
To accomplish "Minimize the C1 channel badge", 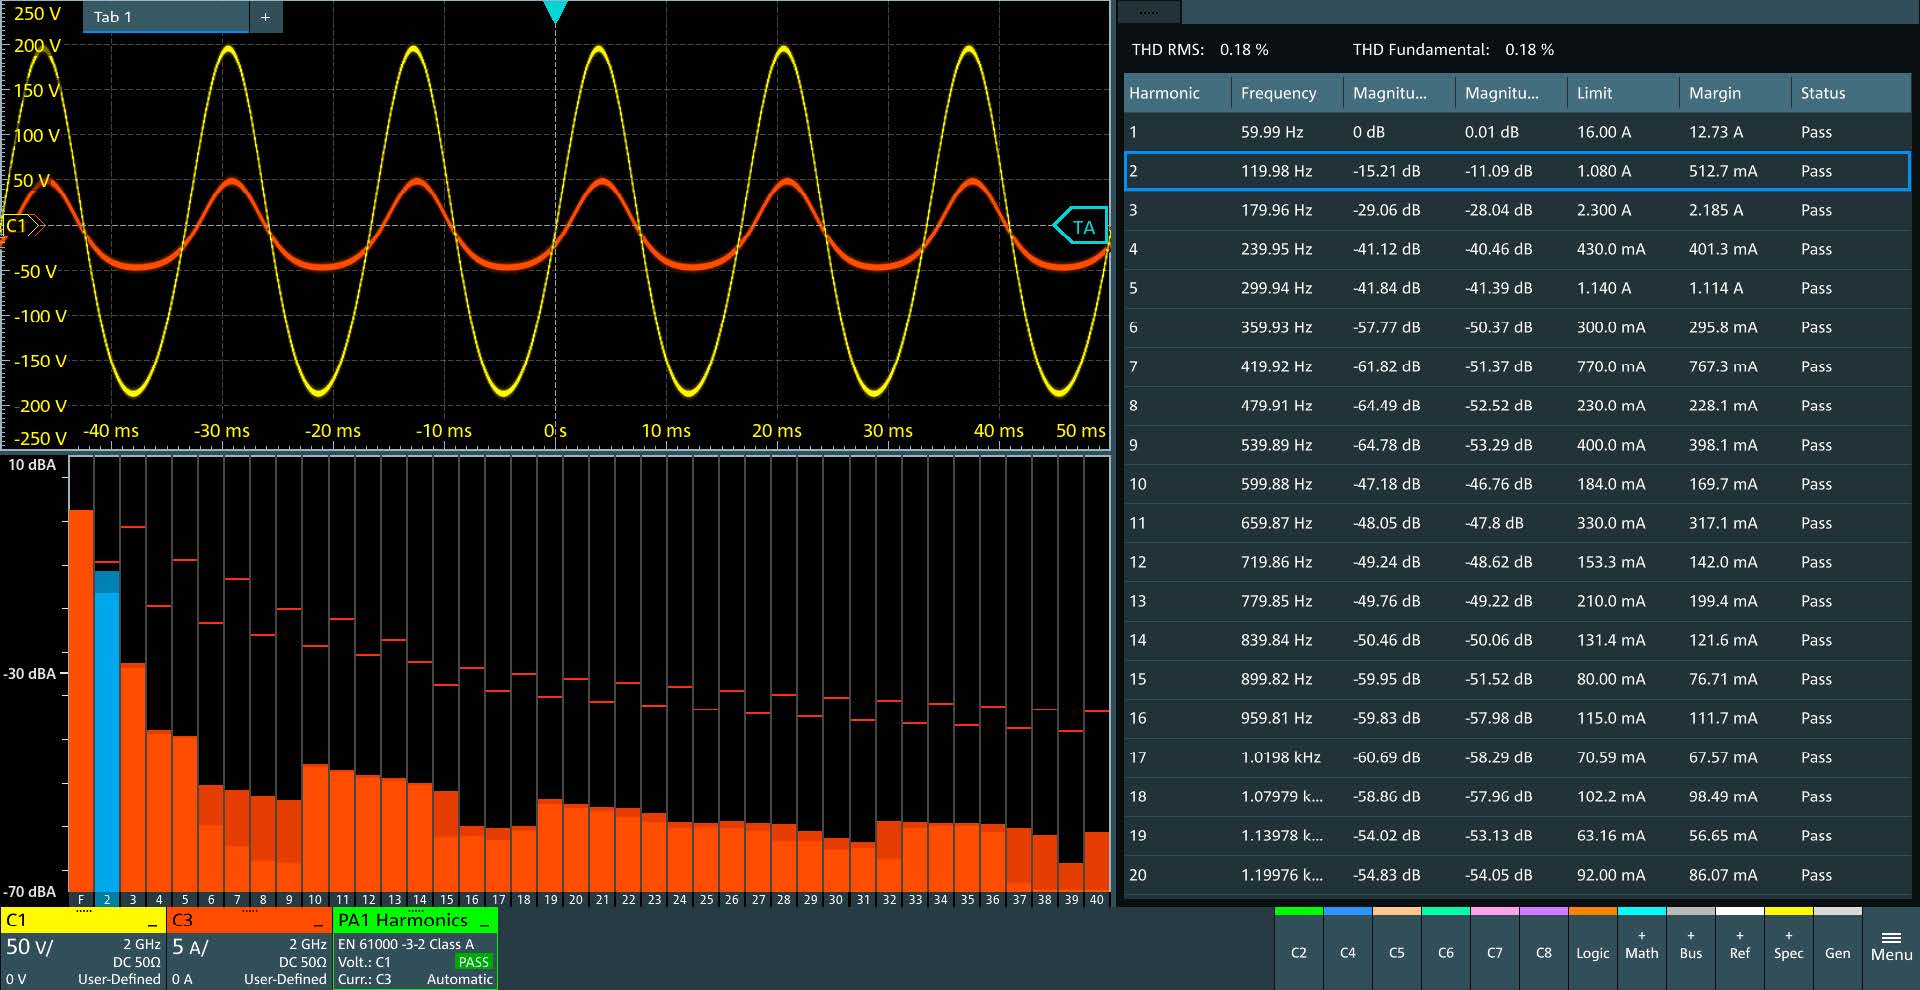I will pos(152,921).
